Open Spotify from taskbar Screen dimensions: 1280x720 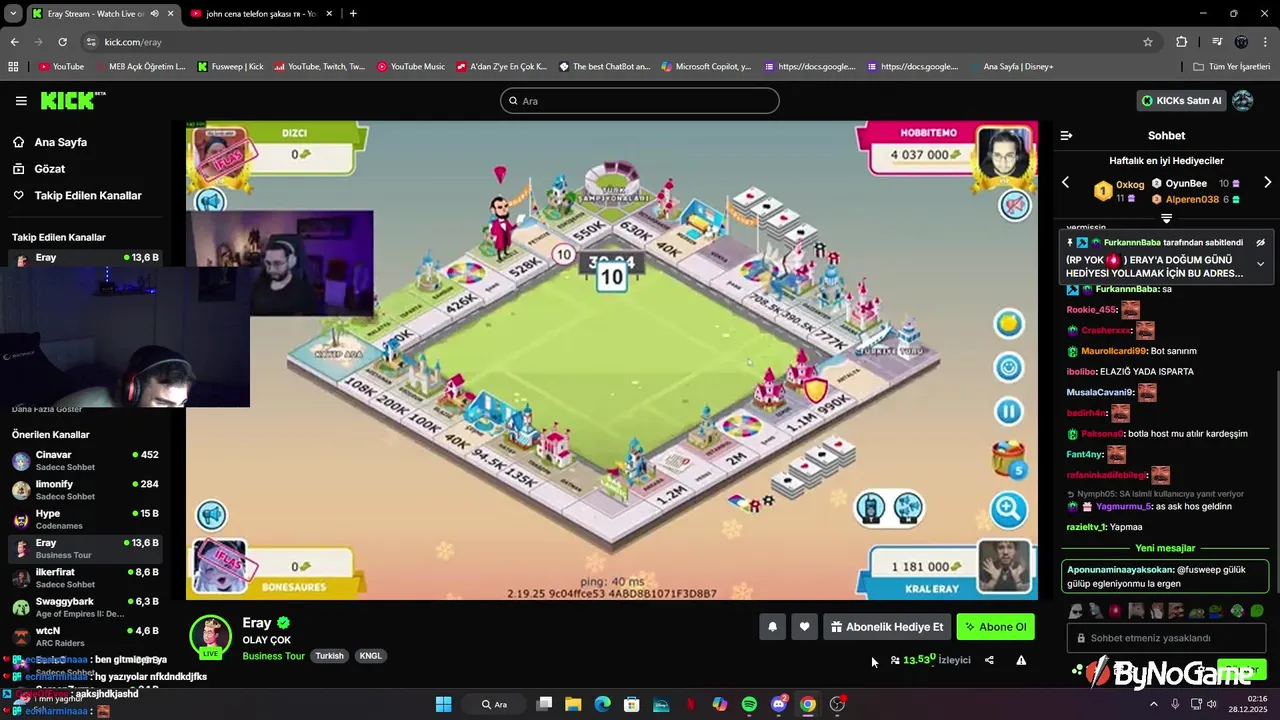[749, 704]
